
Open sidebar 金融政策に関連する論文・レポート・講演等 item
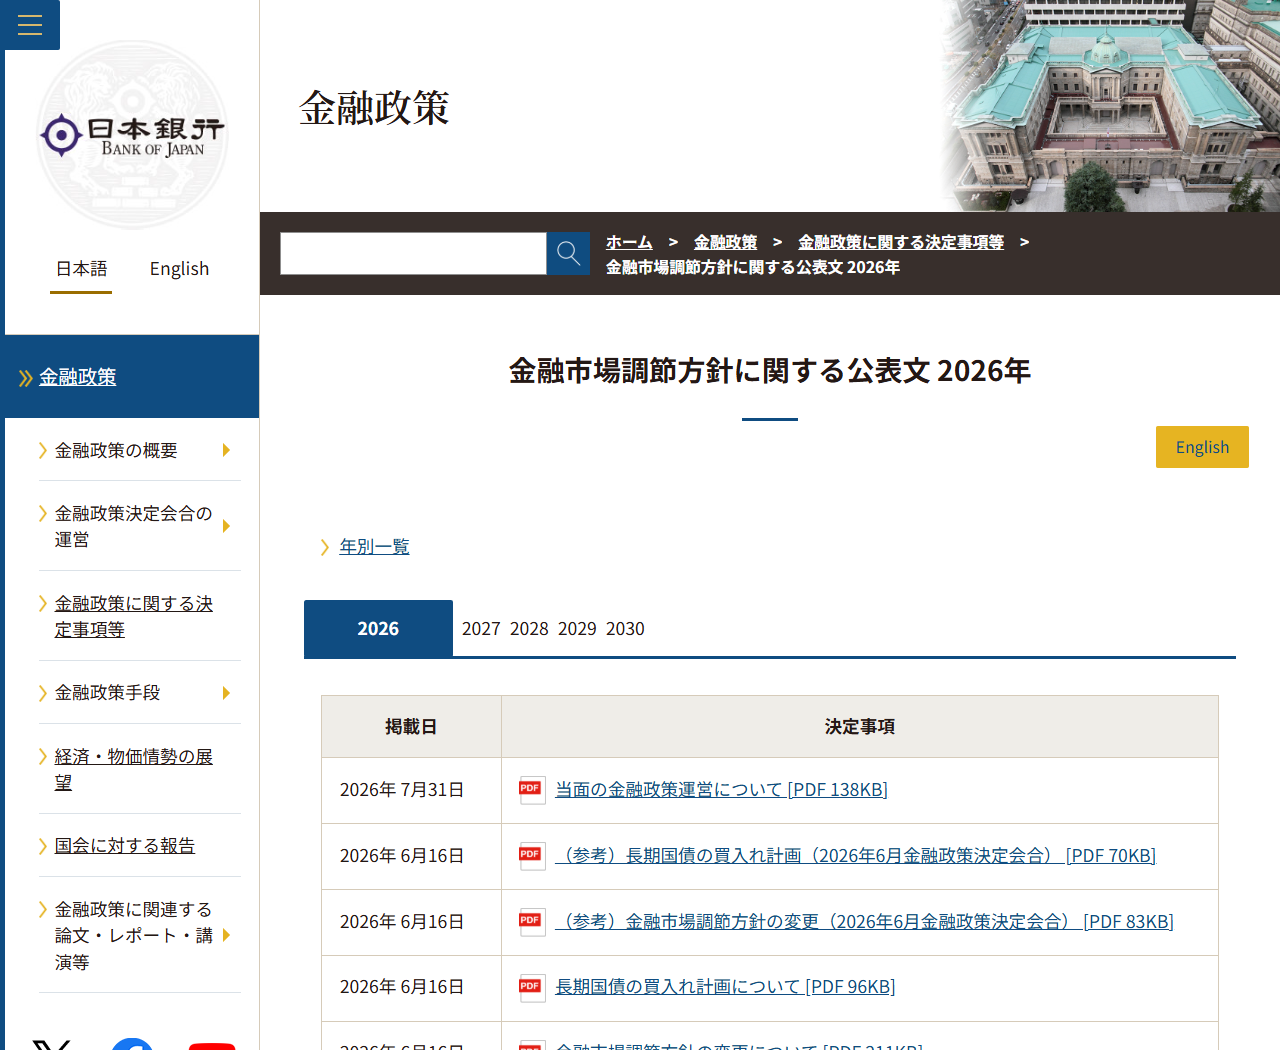tap(133, 935)
